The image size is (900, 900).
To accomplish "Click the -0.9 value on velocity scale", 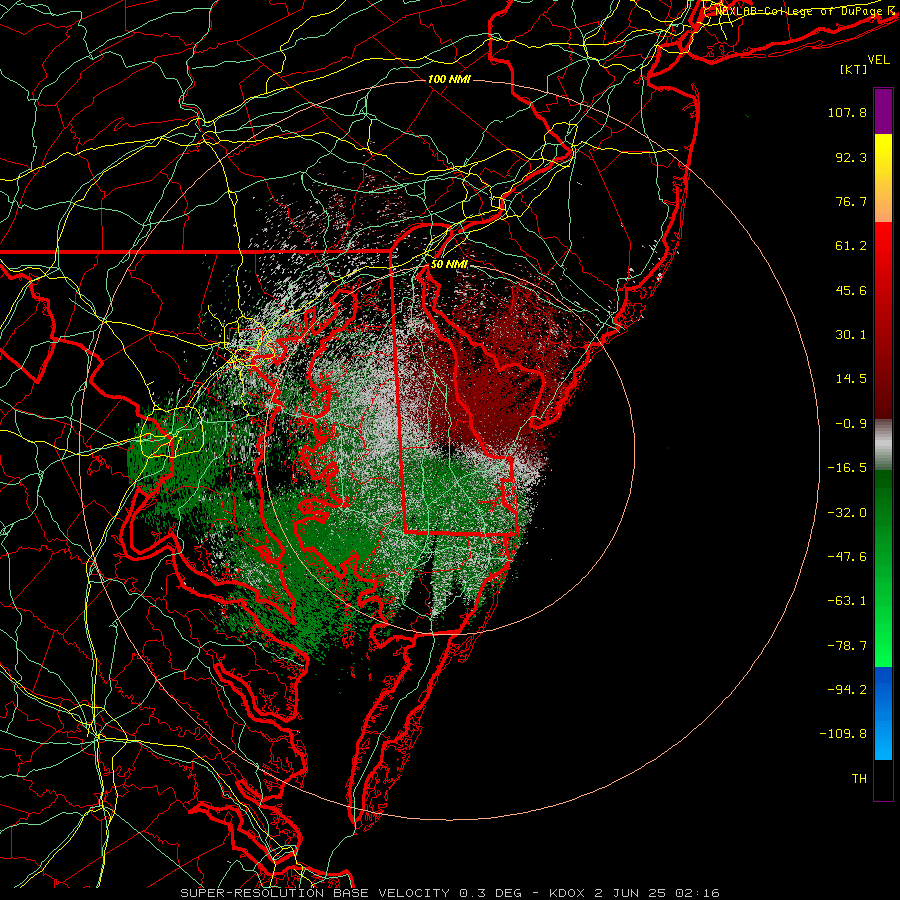I will pyautogui.click(x=851, y=424).
